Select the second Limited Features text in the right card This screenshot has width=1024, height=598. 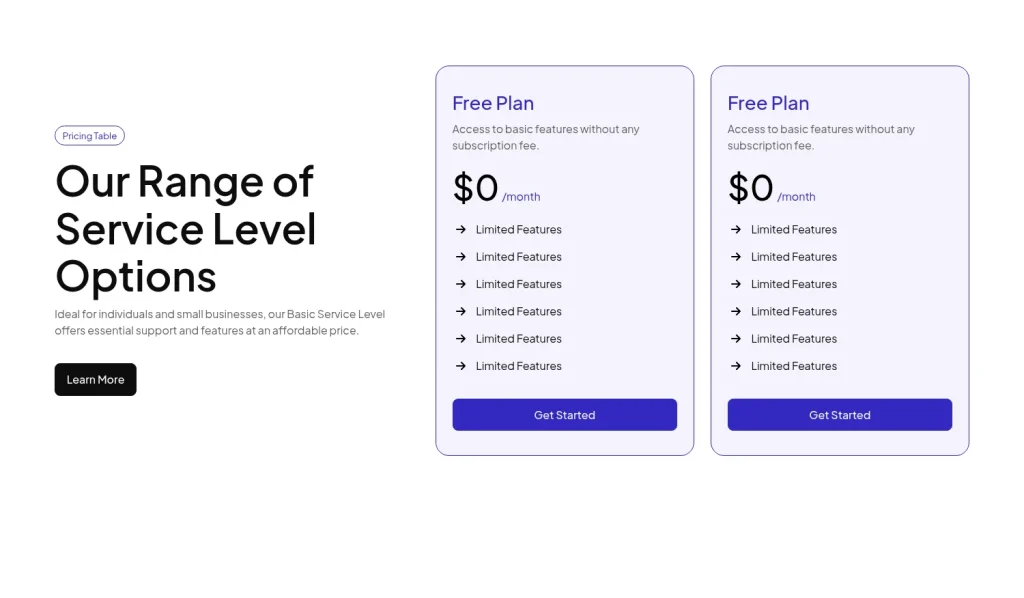(x=793, y=257)
